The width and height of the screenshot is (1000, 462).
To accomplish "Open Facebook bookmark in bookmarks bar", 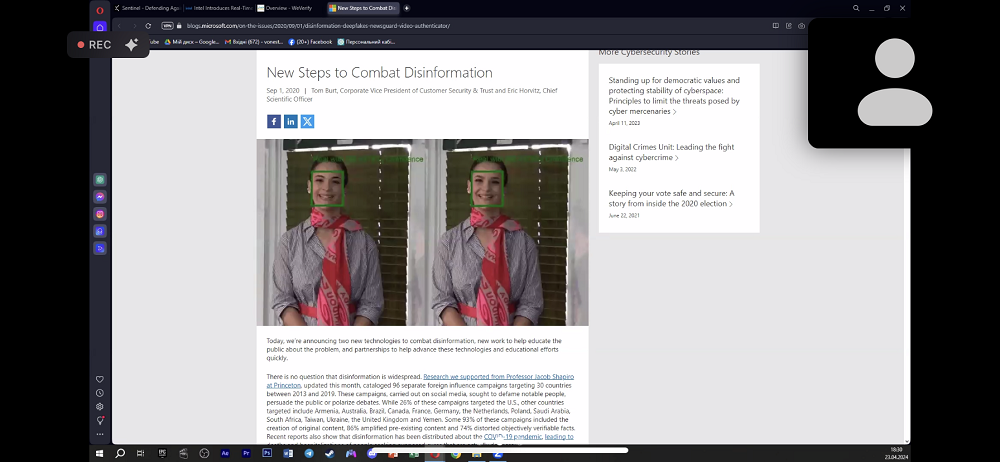I will 311,42.
